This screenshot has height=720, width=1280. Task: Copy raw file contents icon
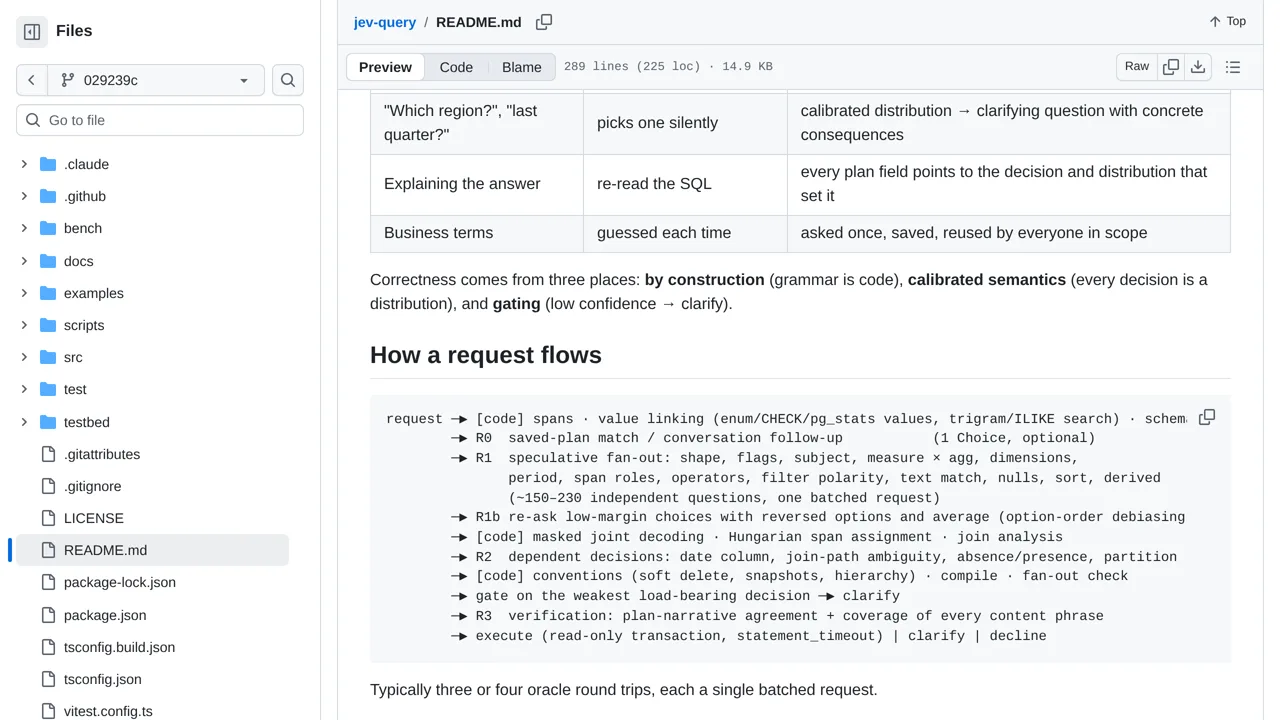[x=1171, y=67]
